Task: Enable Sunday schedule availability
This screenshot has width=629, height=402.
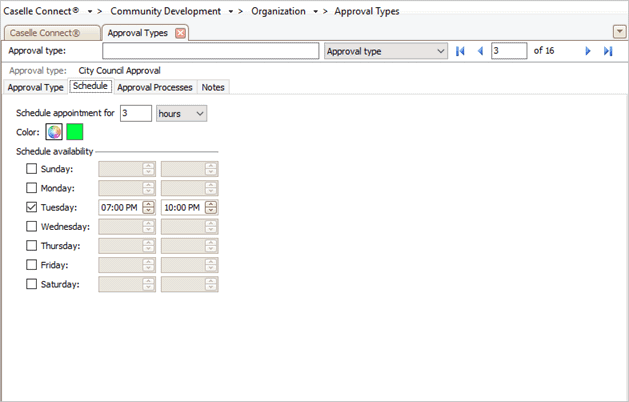Action: tap(31, 169)
